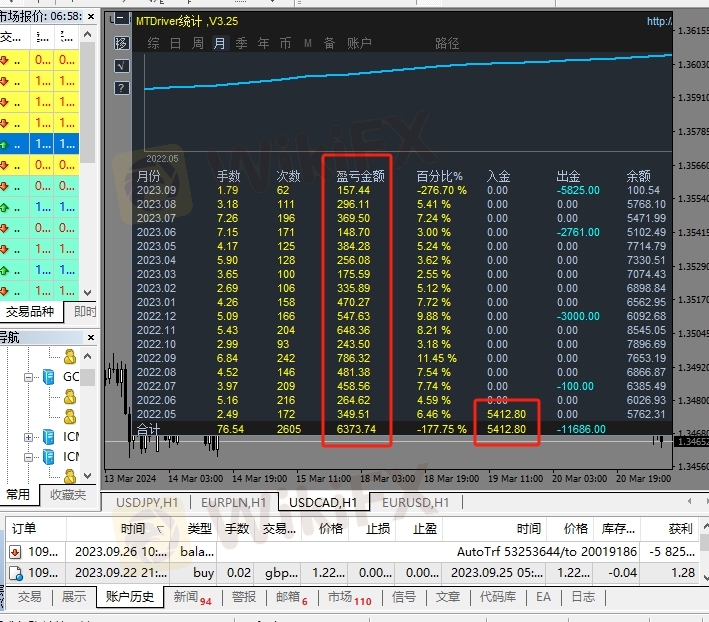Select 常用 tab in navigator
709x622 pixels.
coord(18,495)
